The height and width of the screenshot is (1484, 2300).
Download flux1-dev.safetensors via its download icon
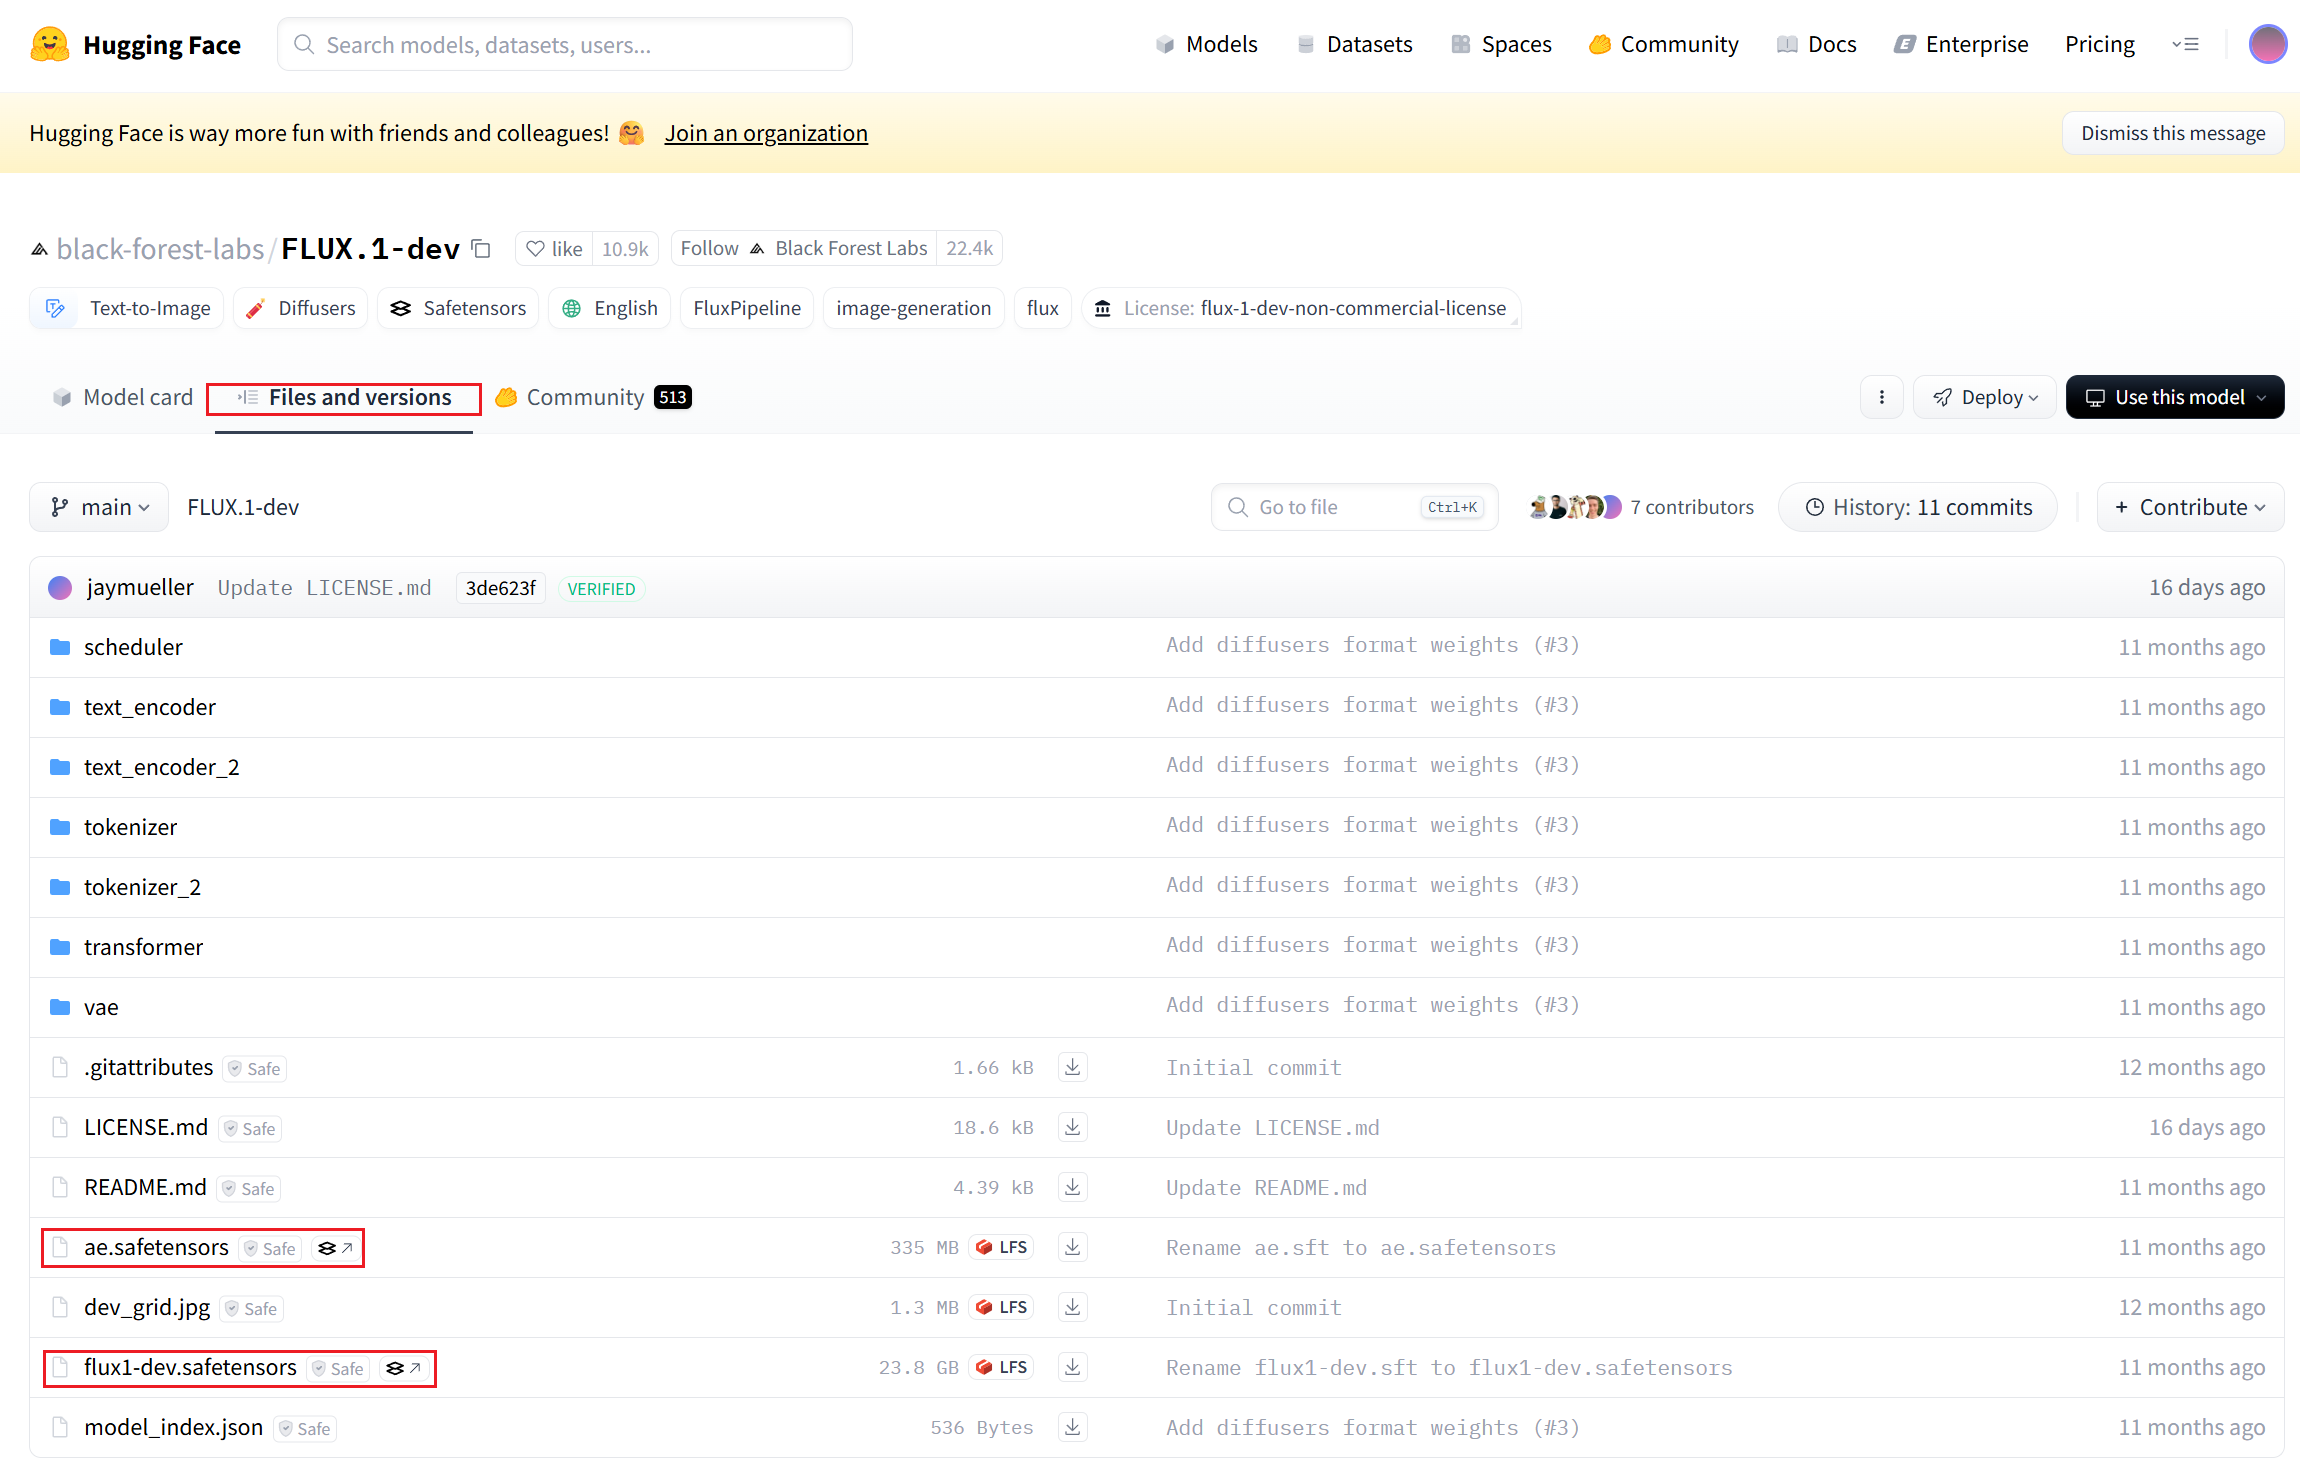(x=1072, y=1367)
